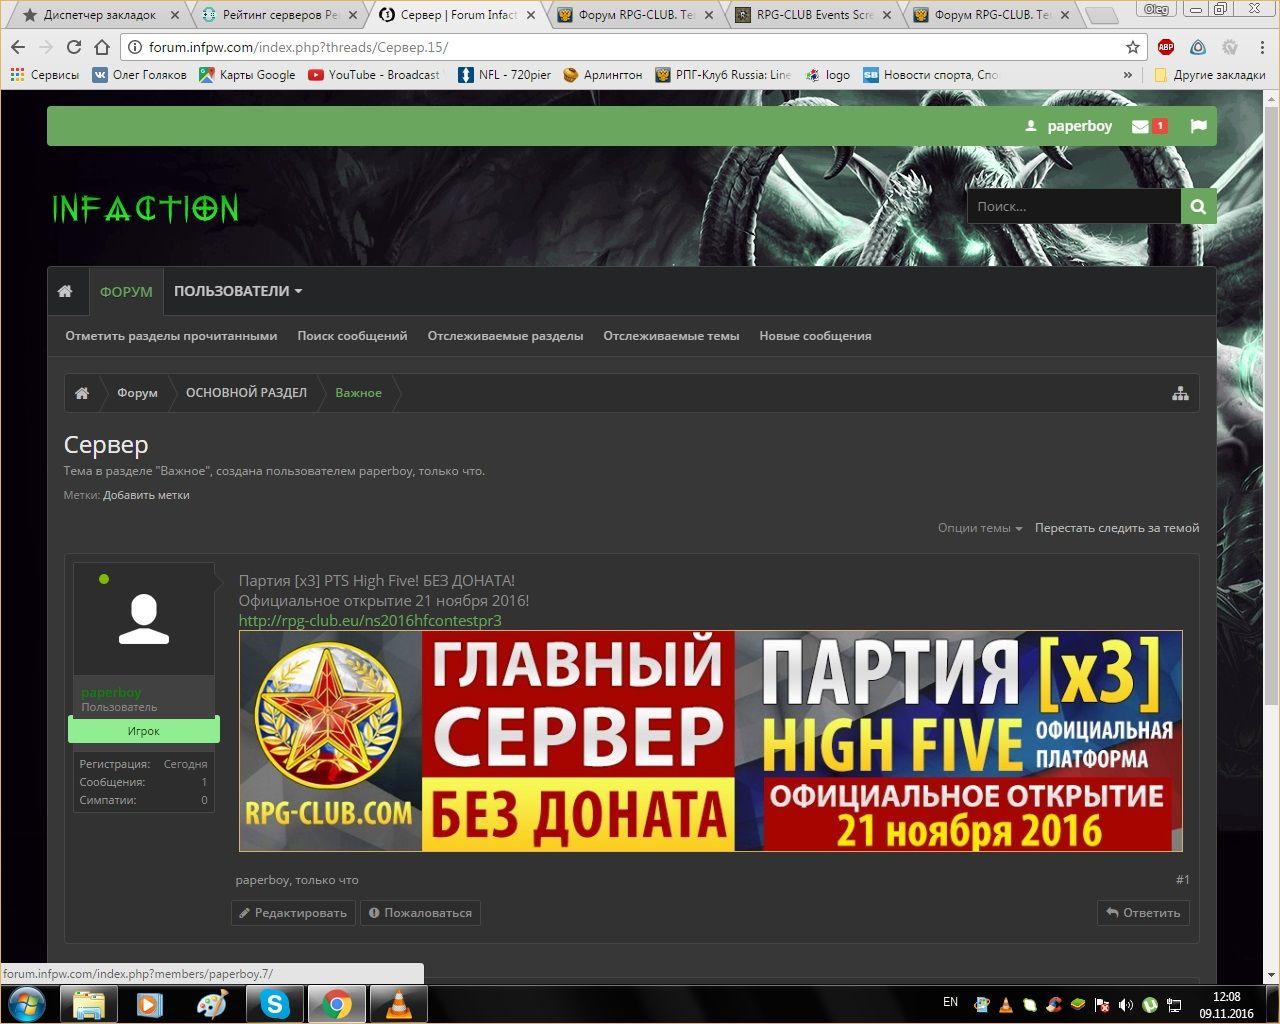Image resolution: width=1280 pixels, height=1024 pixels.
Task: Click Перестать следить за темой link
Action: click(x=1116, y=528)
